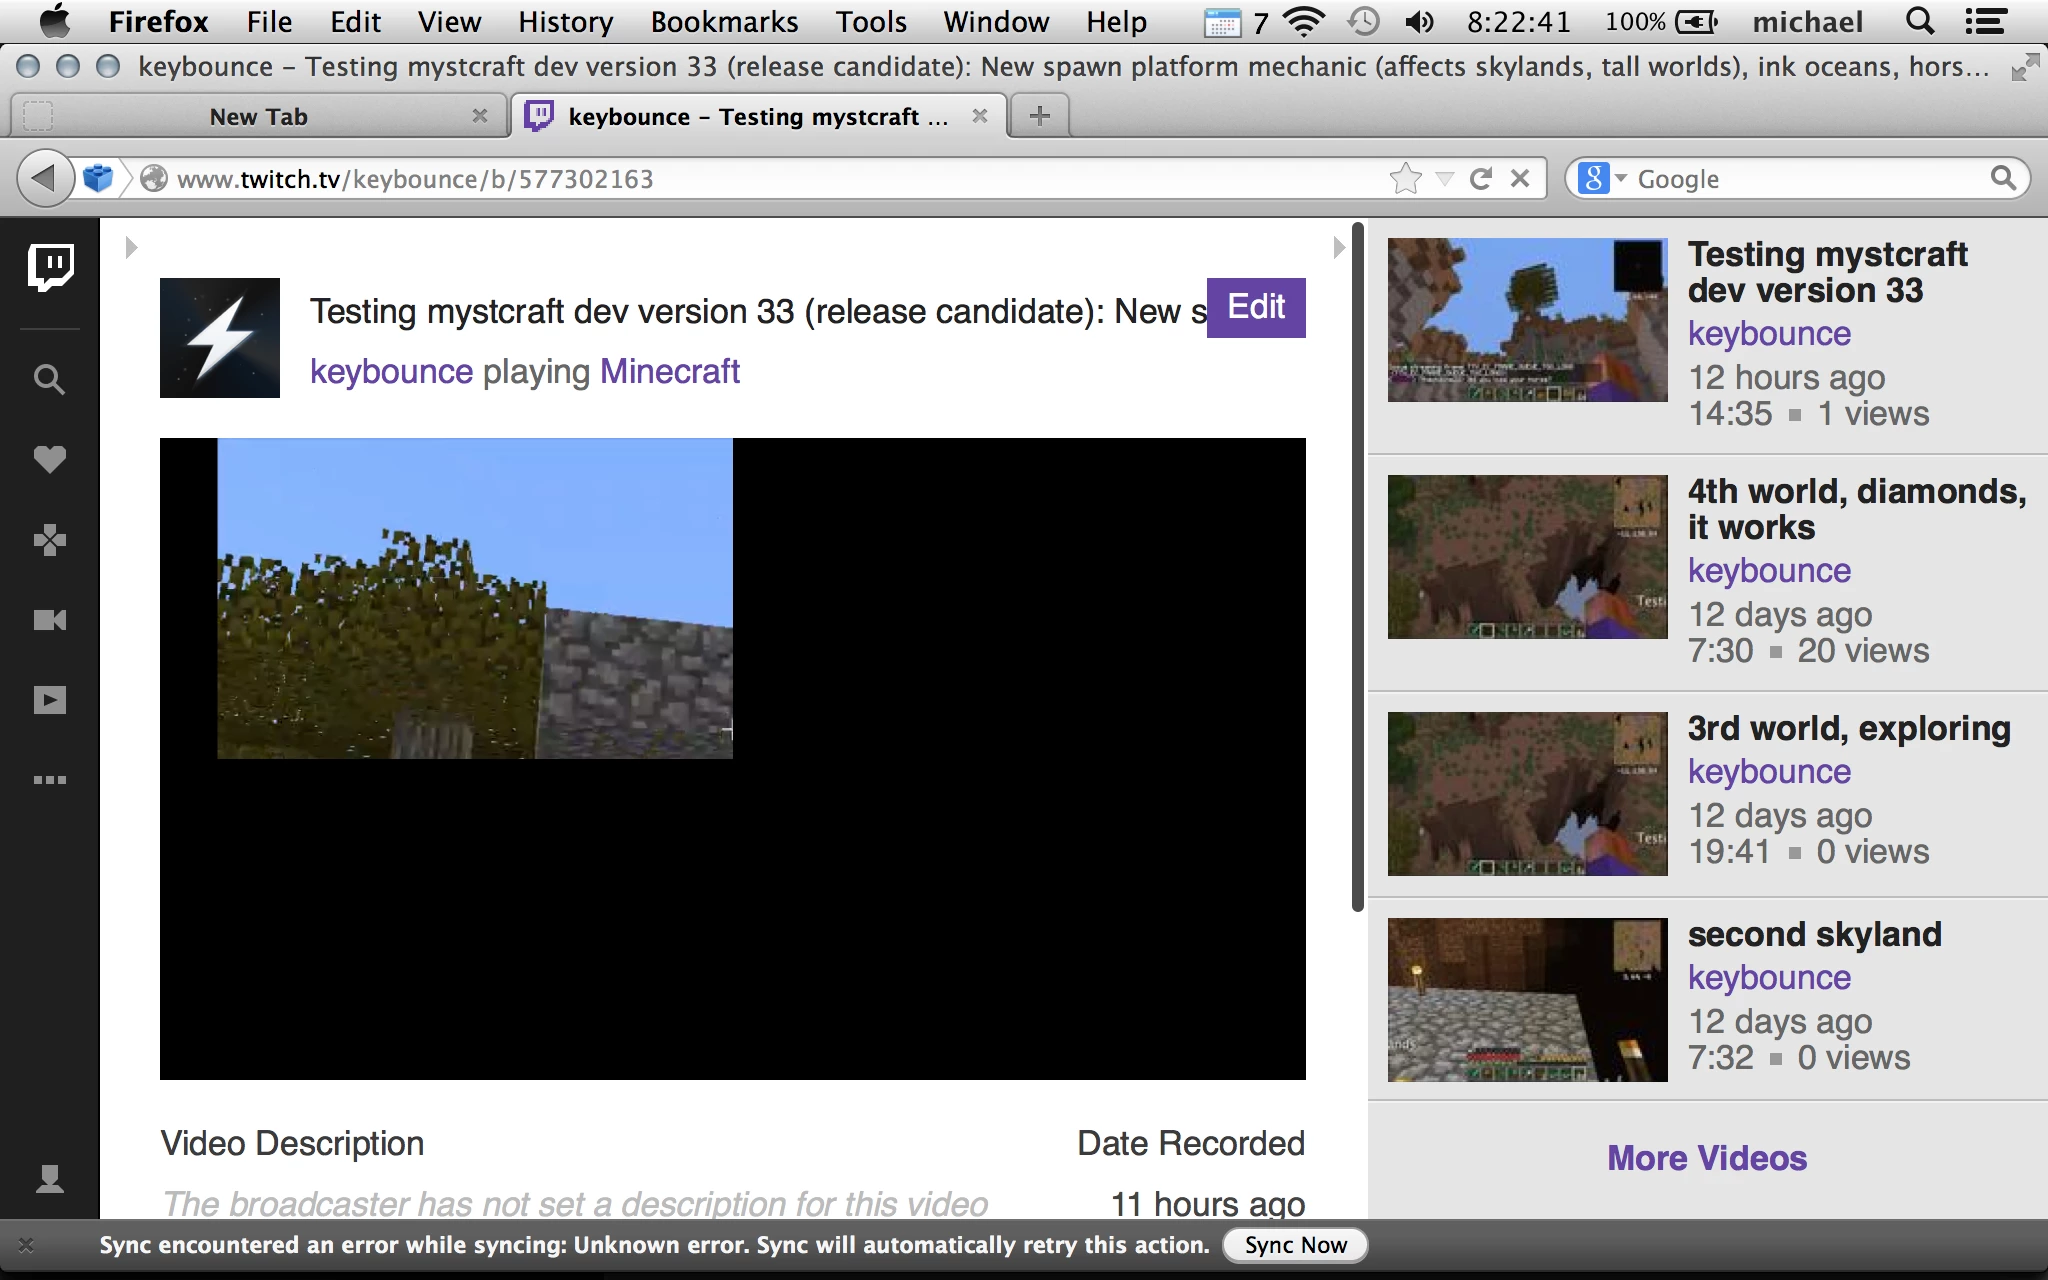This screenshot has width=2048, height=1280.
Task: Bookmark this page with the star icon
Action: tap(1405, 179)
